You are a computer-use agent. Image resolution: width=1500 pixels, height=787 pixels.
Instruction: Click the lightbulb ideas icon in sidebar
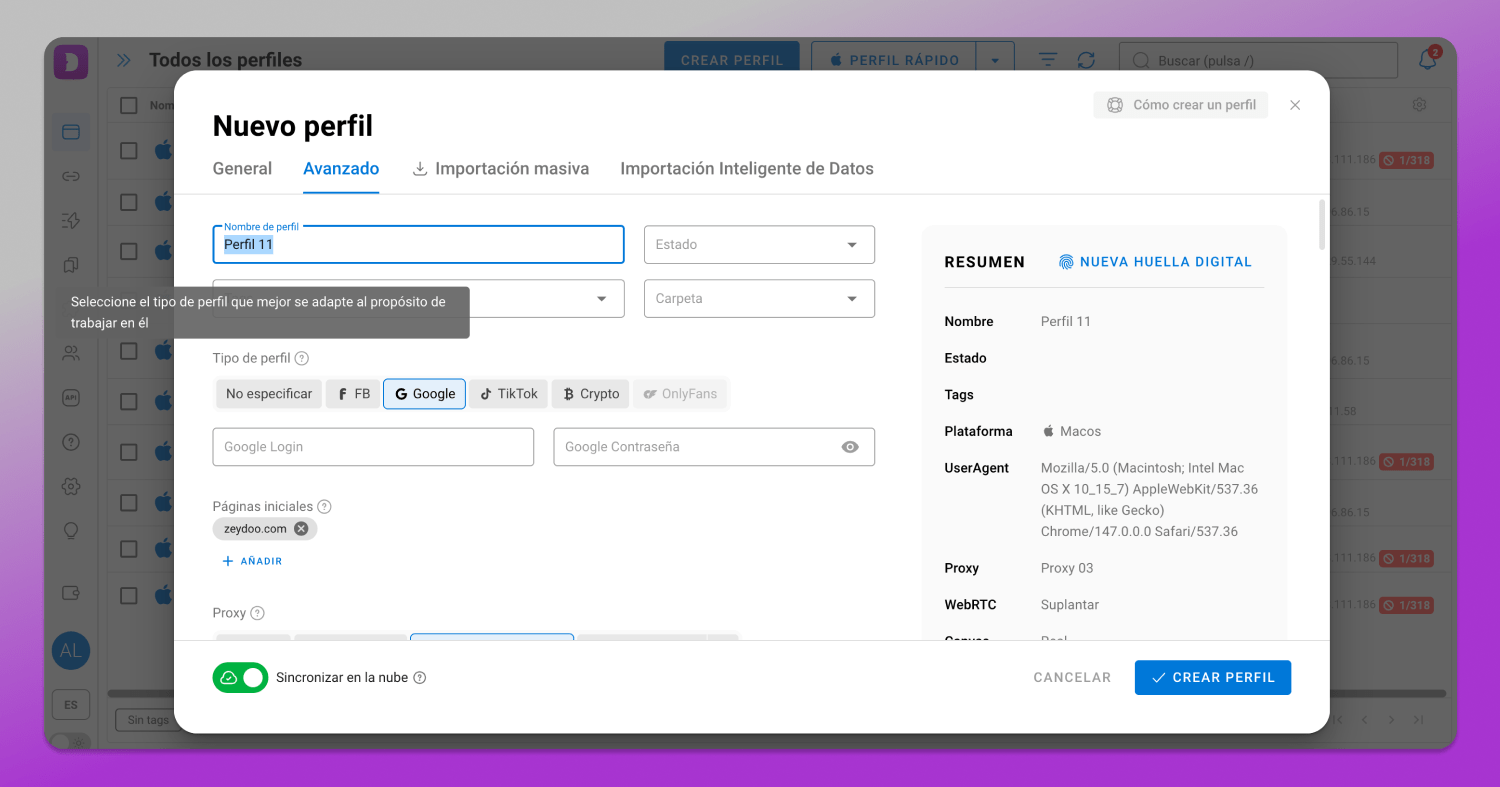(x=71, y=531)
